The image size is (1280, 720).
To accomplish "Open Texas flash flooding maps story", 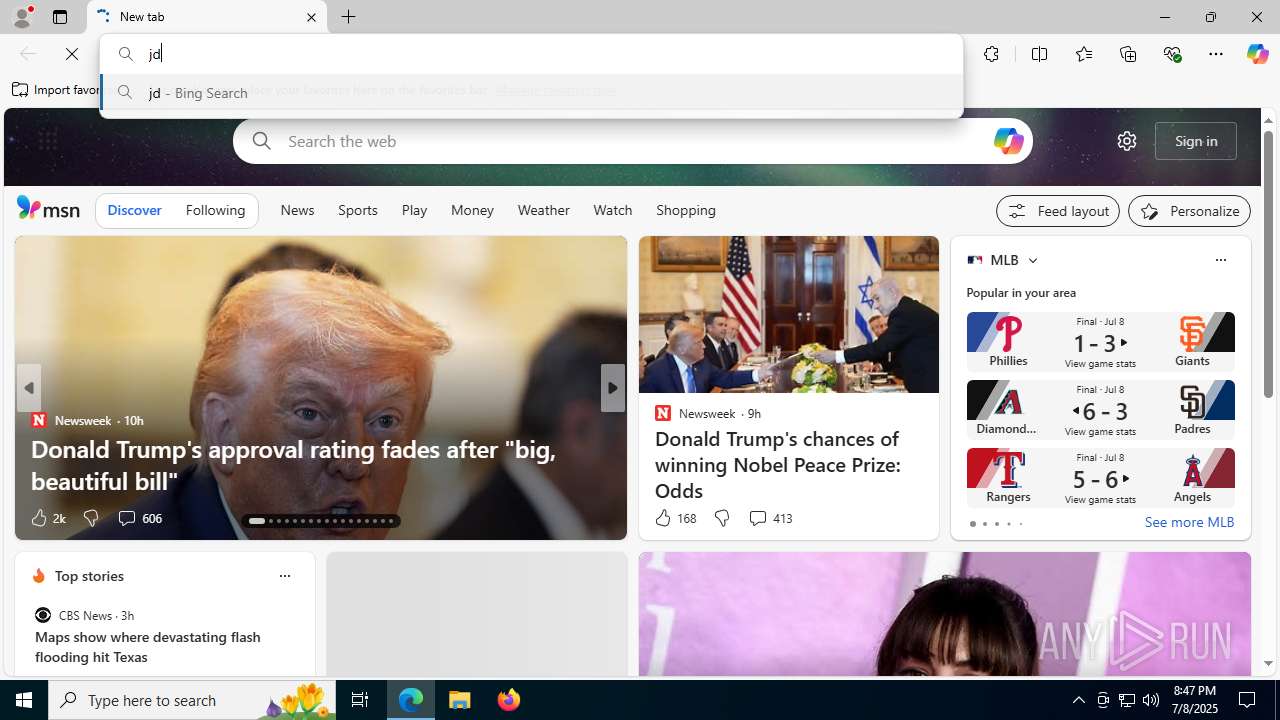I will click(x=148, y=647).
